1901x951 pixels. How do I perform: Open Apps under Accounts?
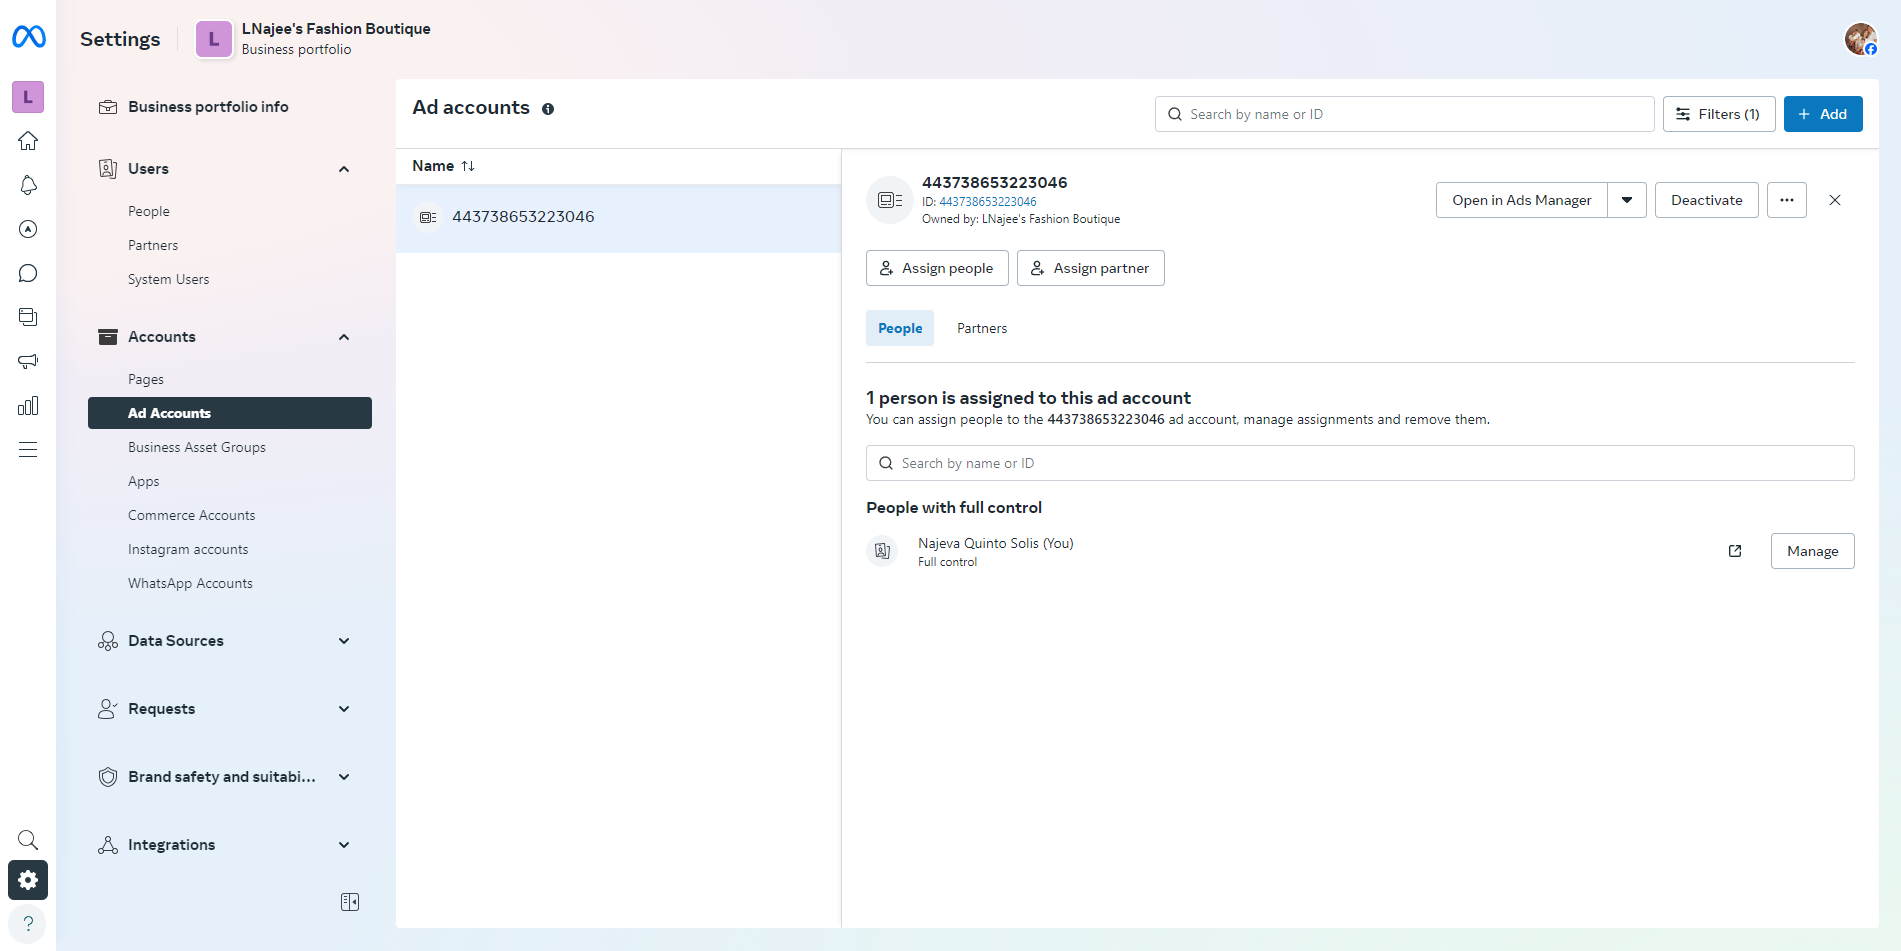point(144,481)
